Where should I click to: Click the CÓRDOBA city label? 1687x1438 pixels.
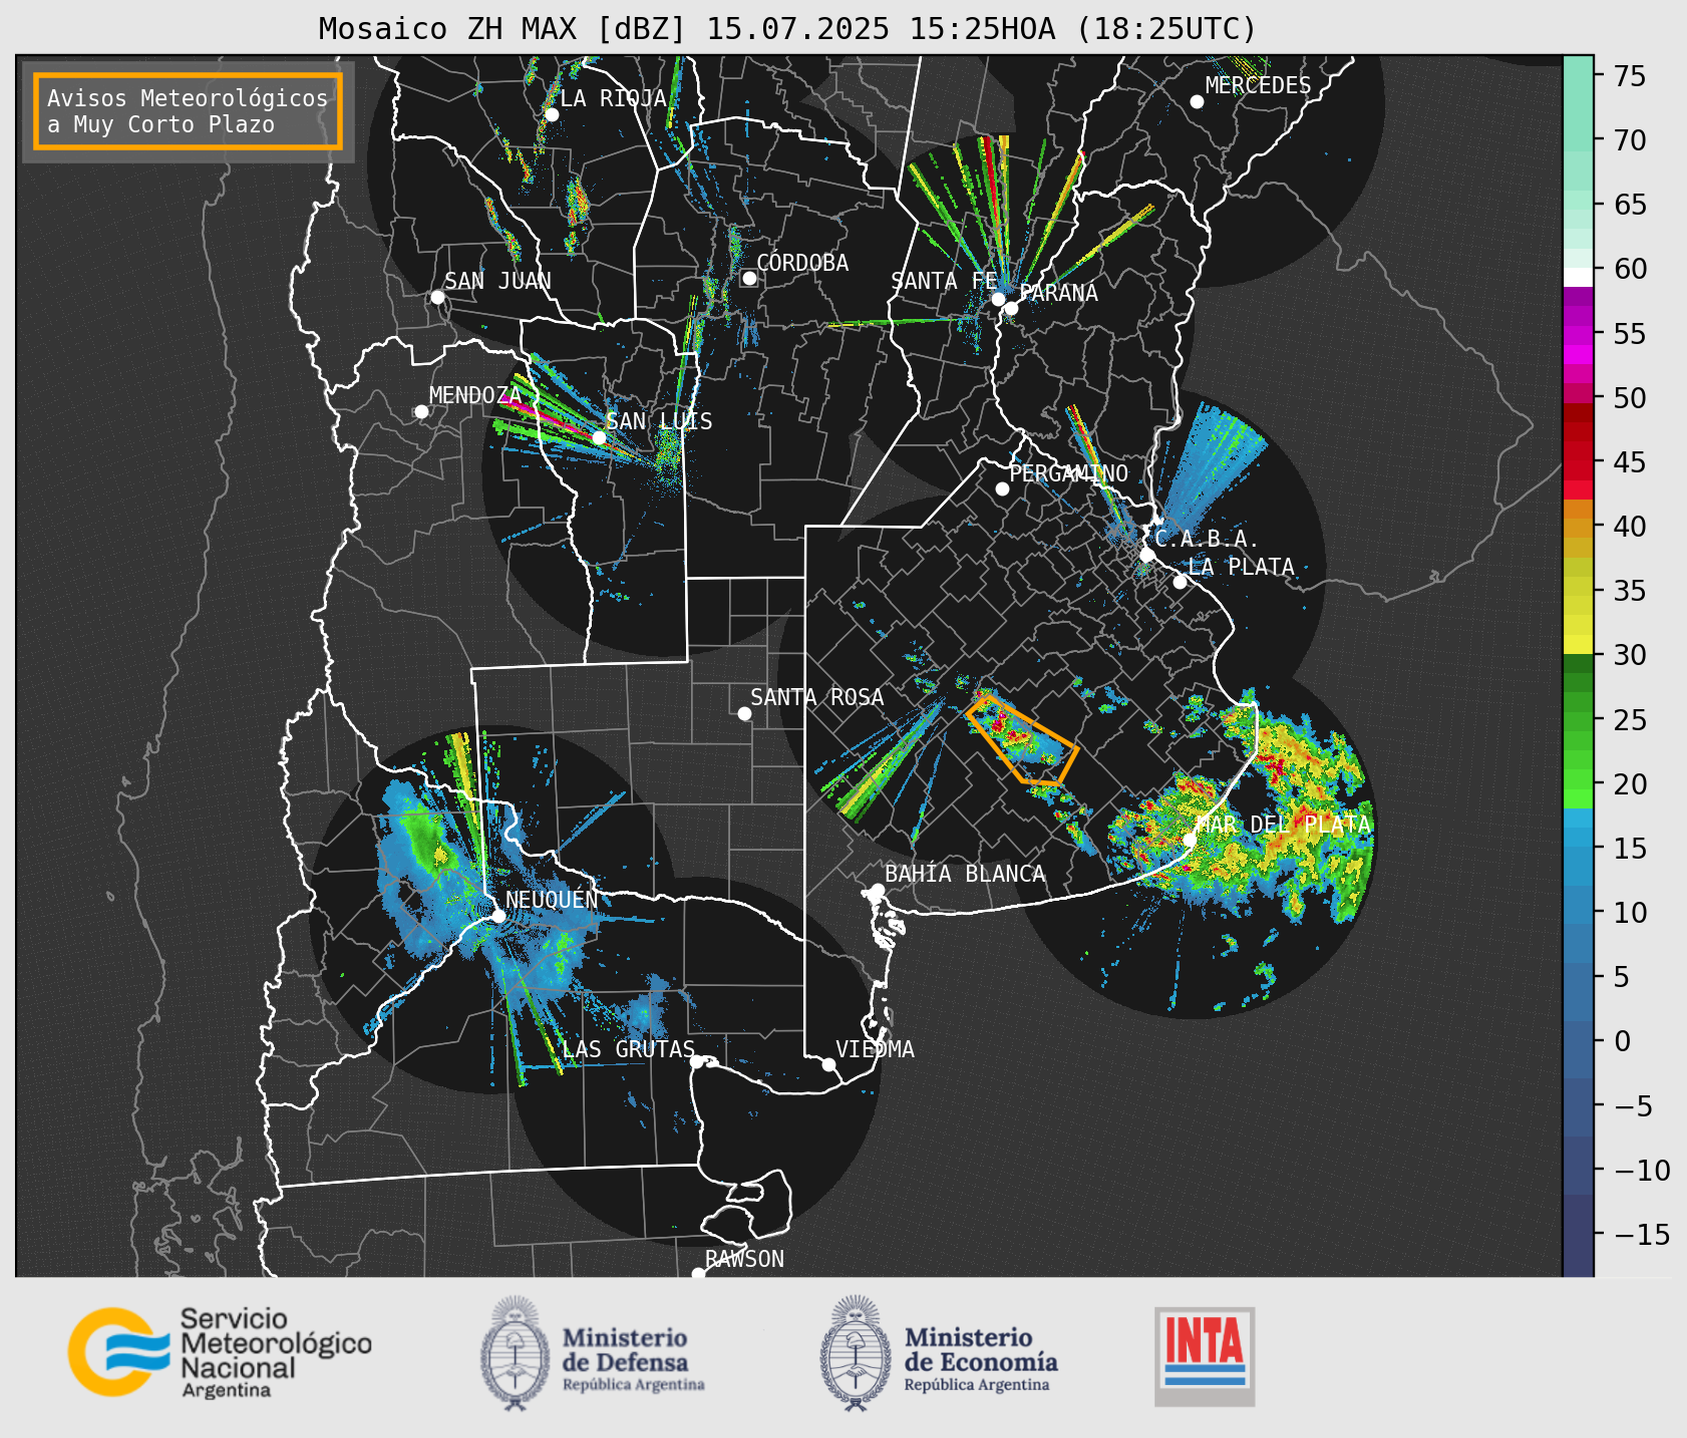tap(802, 263)
